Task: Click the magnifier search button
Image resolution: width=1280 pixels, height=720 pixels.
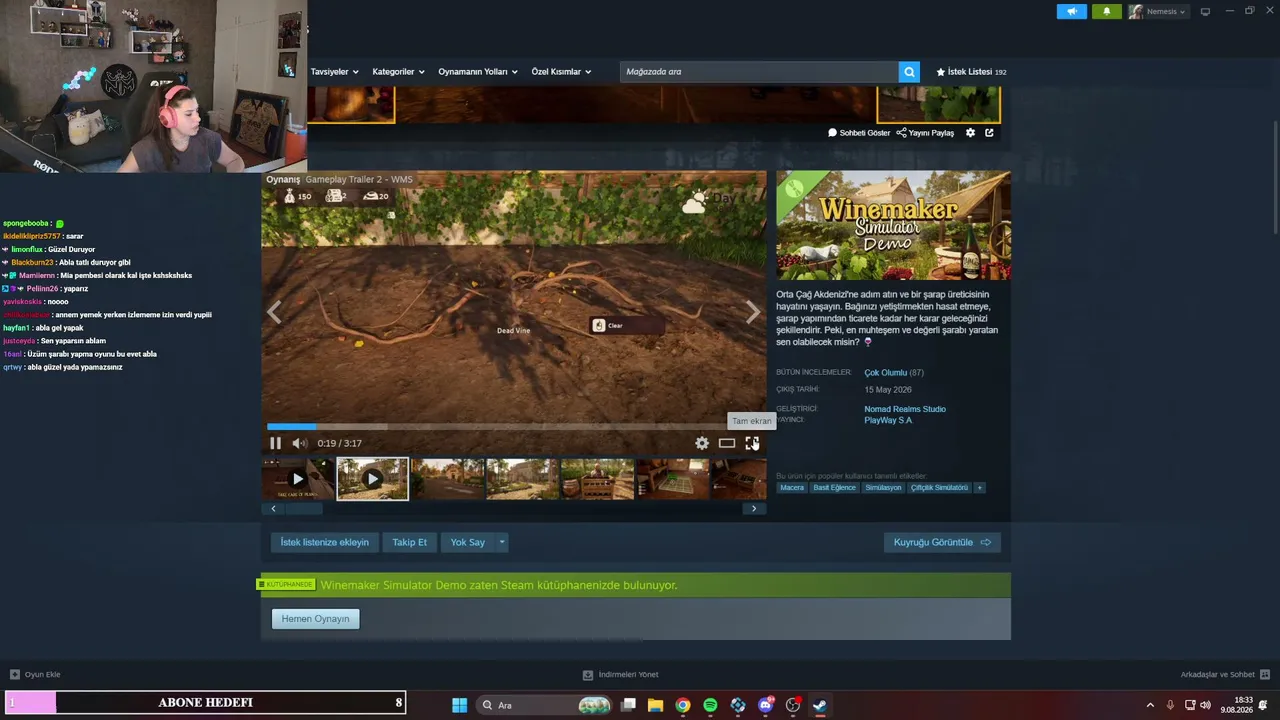Action: pyautogui.click(x=909, y=72)
